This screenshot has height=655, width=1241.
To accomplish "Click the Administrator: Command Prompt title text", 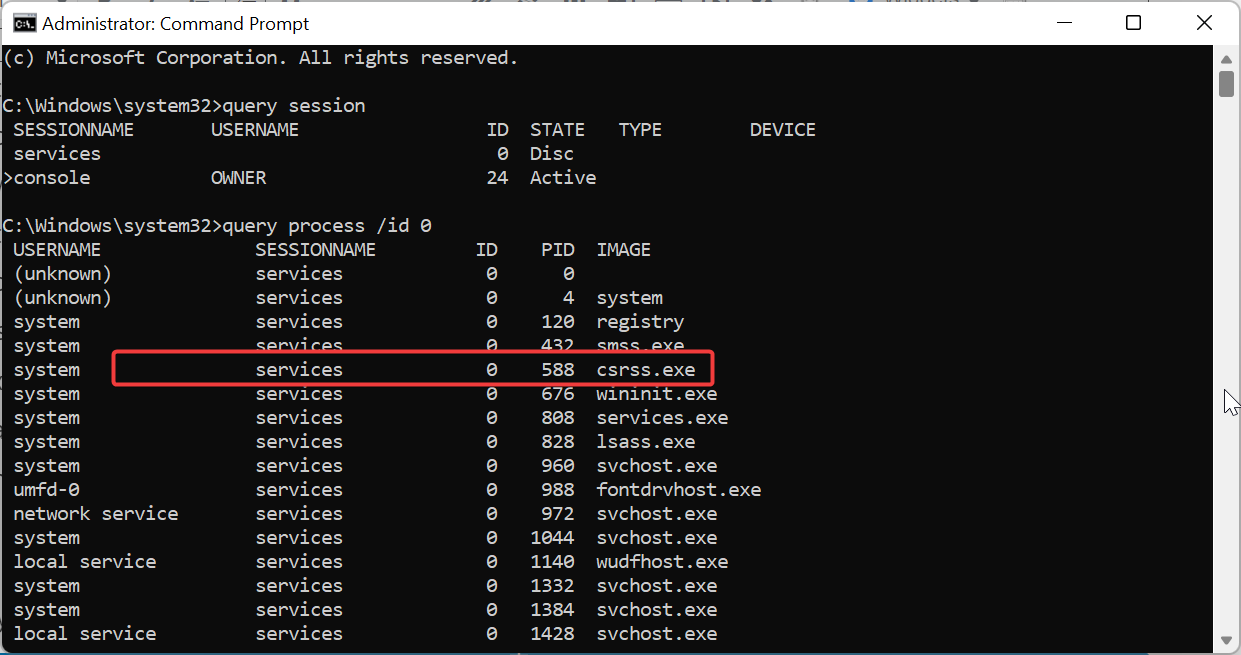I will point(176,23).
